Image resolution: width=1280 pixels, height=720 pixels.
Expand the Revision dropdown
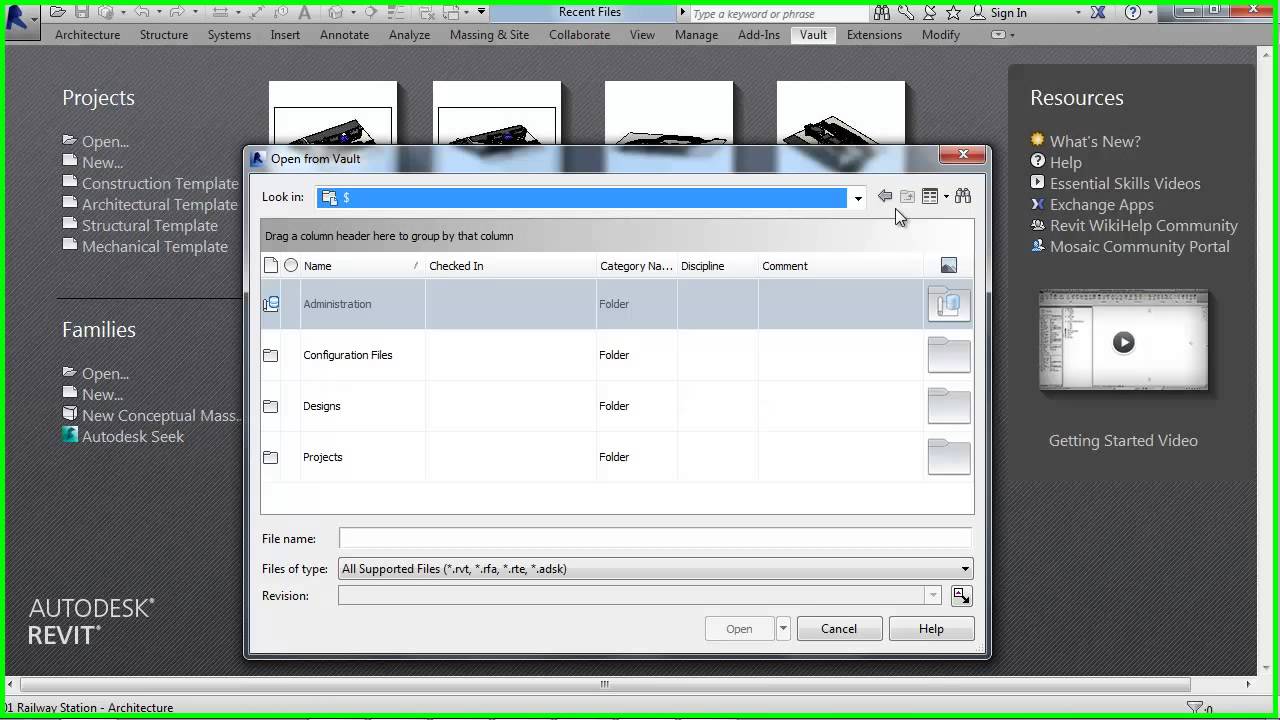933,596
